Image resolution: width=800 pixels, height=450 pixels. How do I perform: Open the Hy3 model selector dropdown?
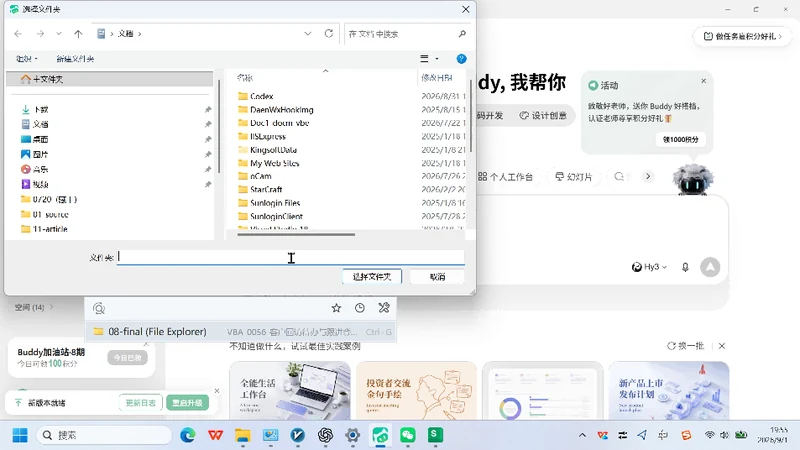click(x=649, y=267)
